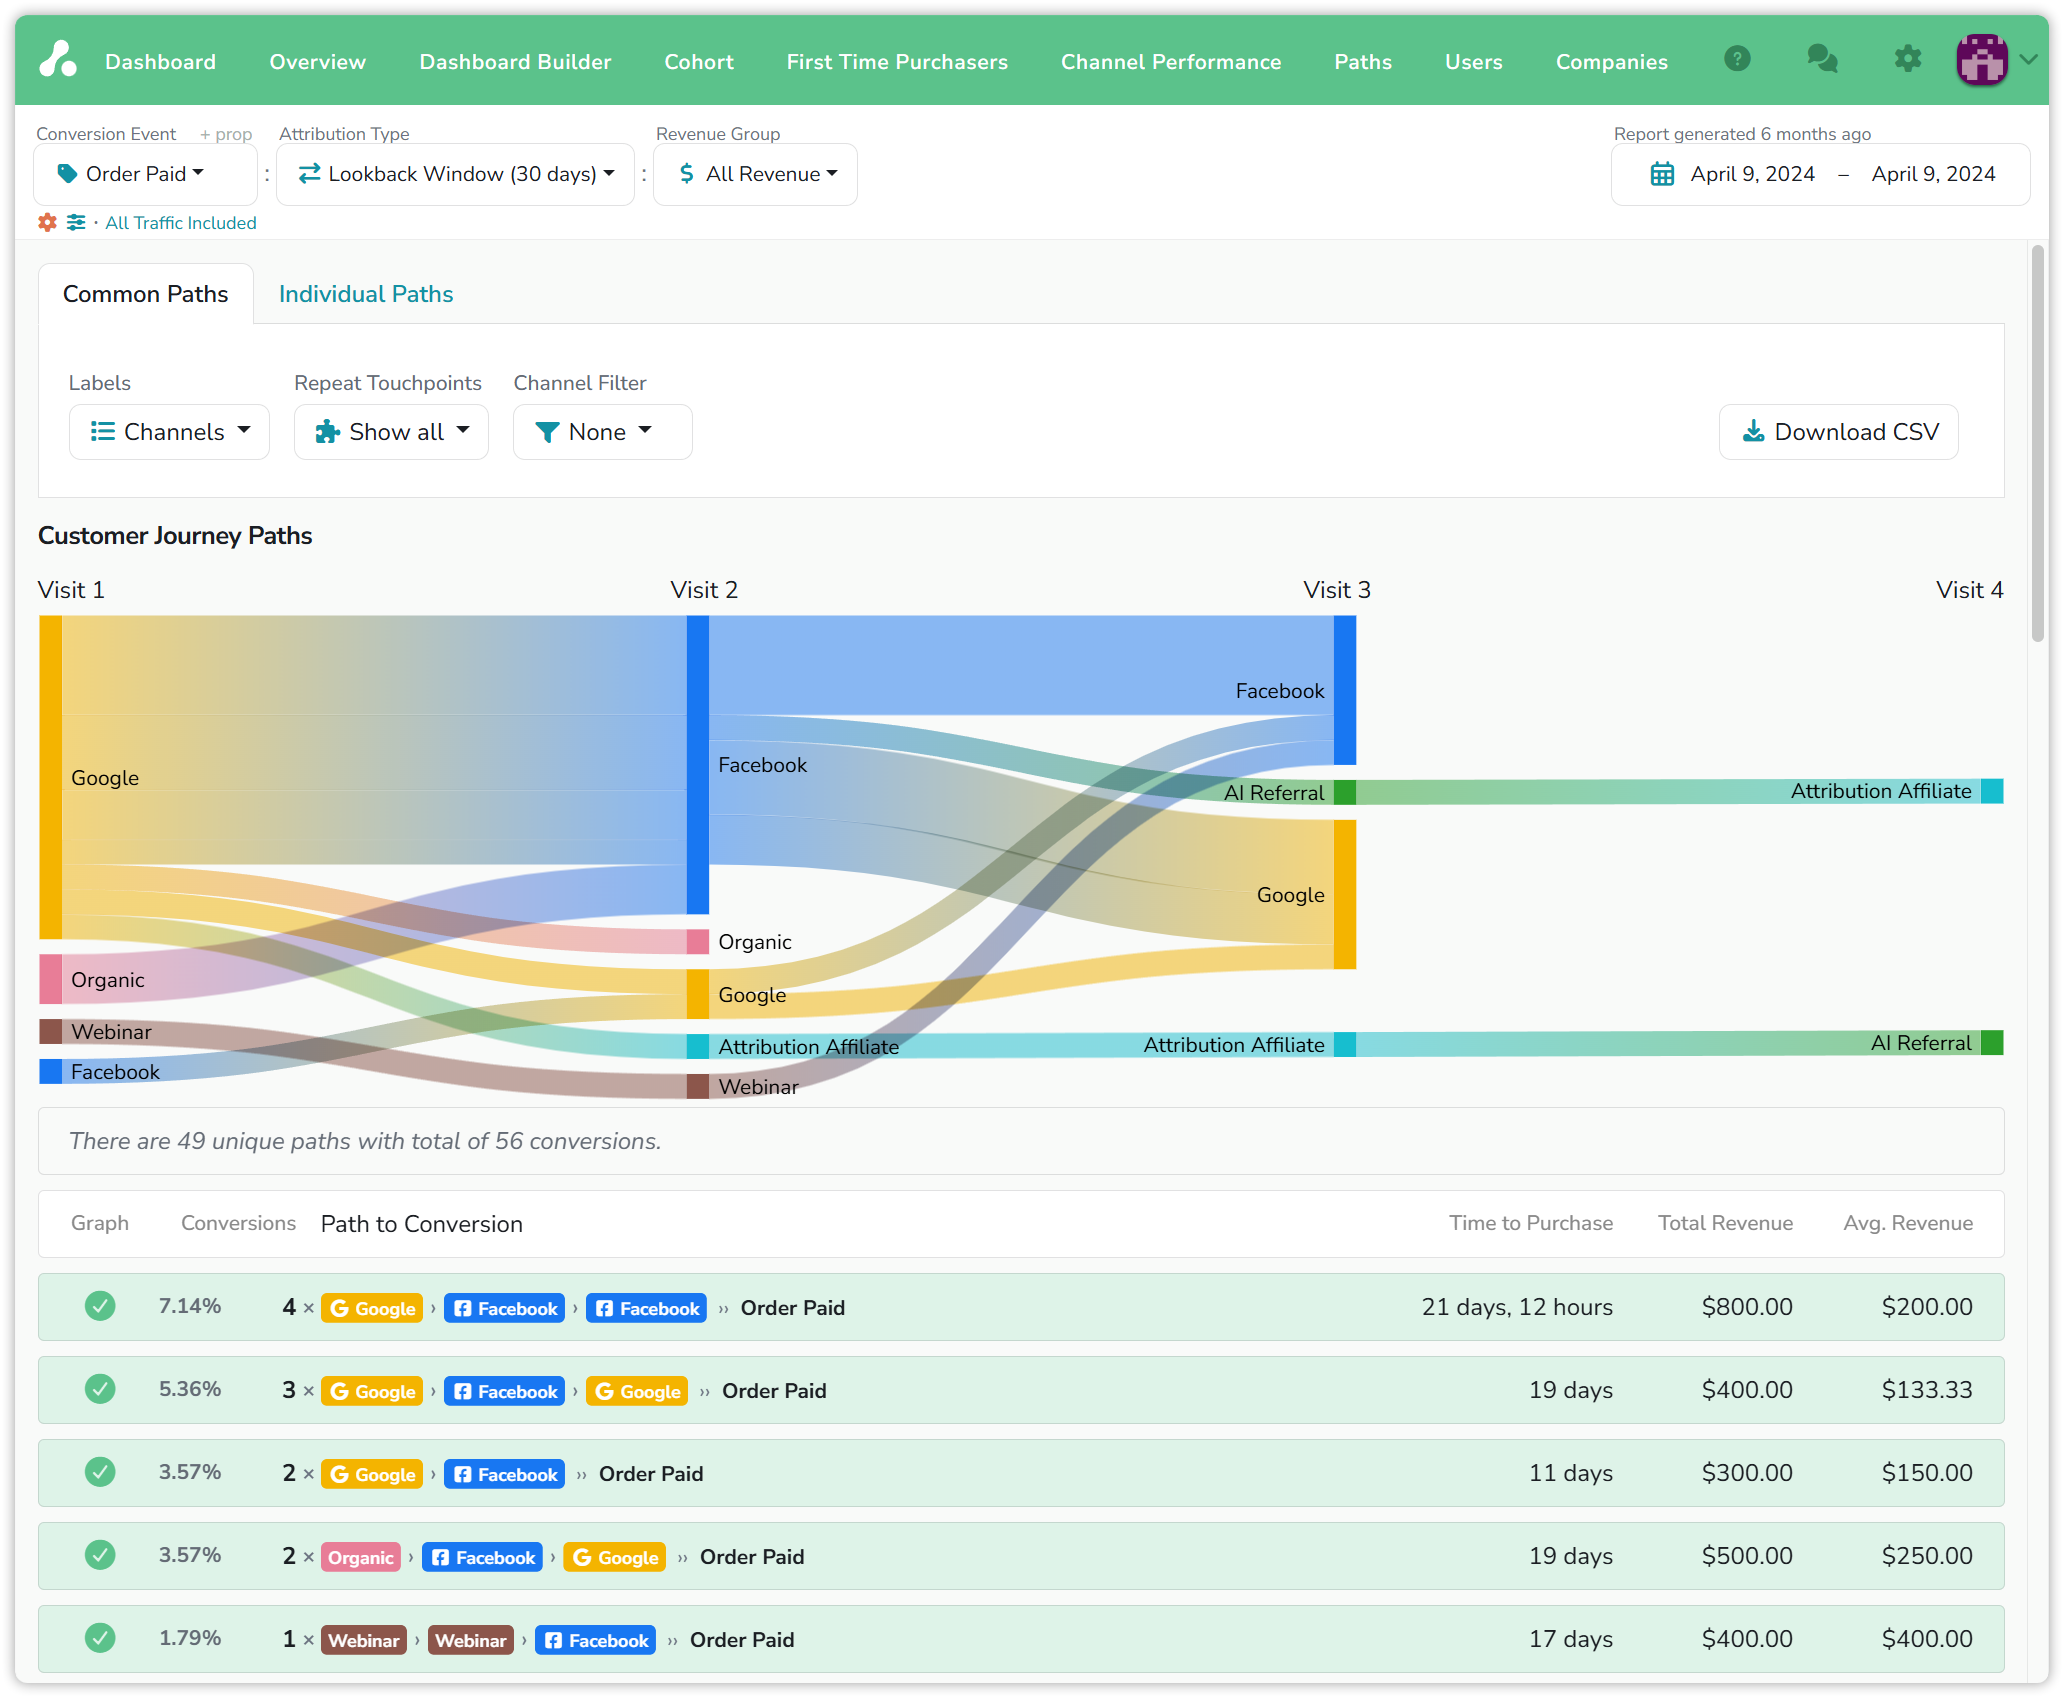Click the Visit 1 Organic node
Image resolution: width=2064 pixels, height=1698 pixels.
tap(50, 979)
